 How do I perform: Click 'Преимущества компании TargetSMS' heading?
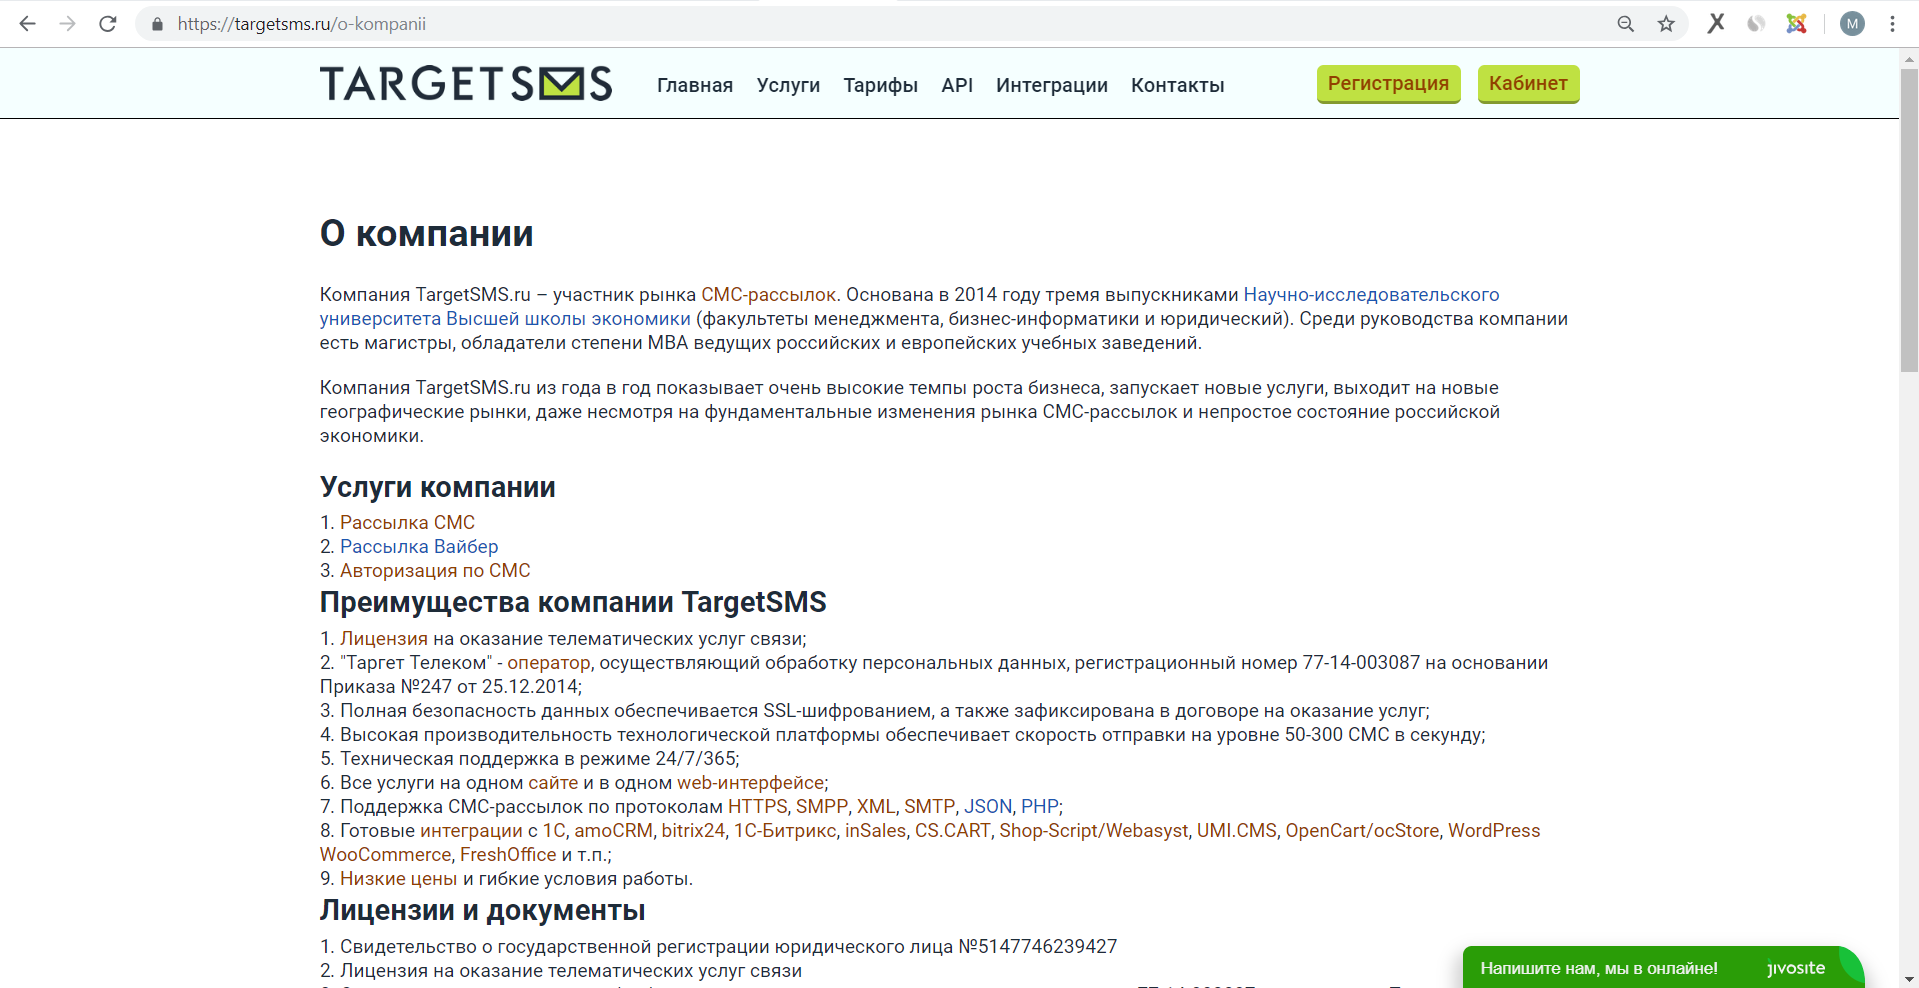[x=573, y=602]
